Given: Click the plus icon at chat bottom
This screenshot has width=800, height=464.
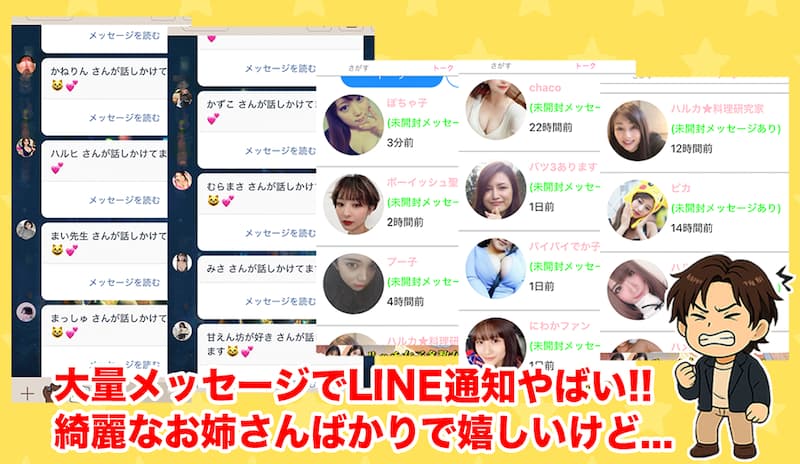Looking at the screenshot, I should pos(28,394).
